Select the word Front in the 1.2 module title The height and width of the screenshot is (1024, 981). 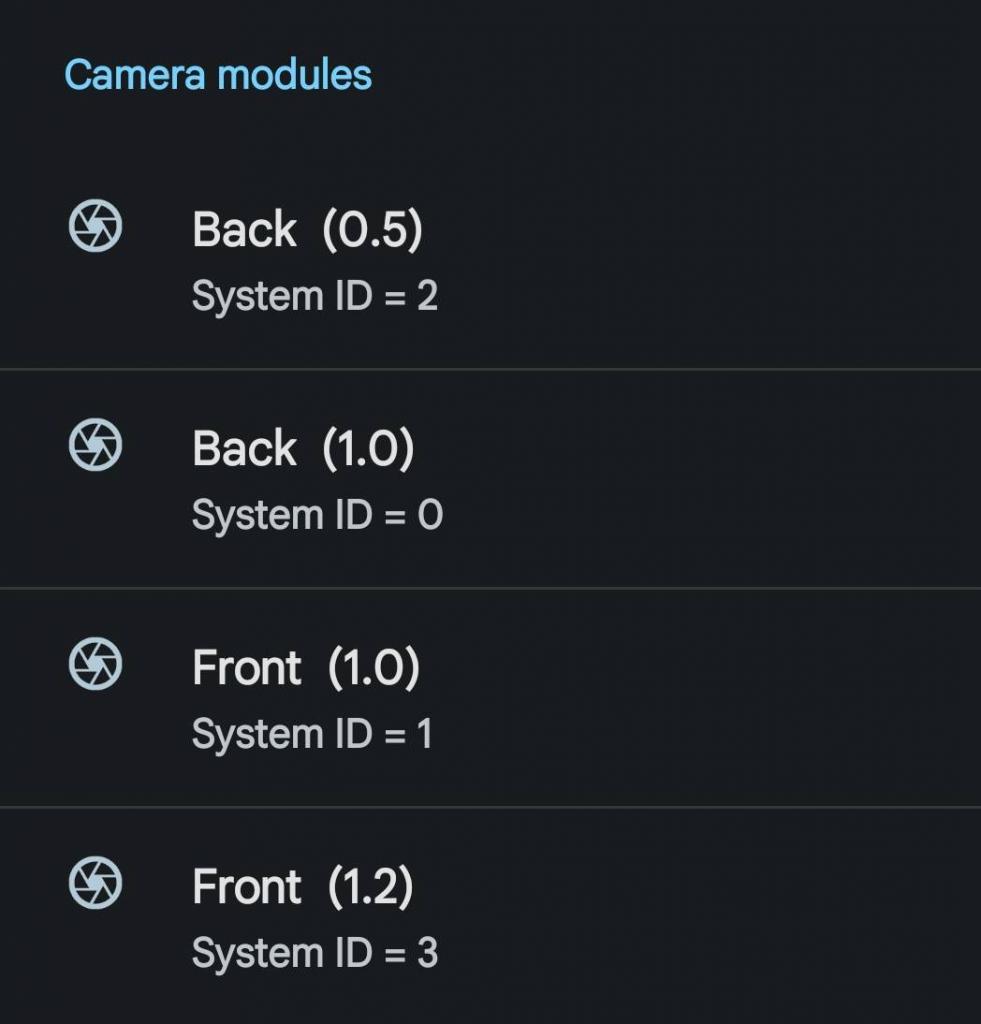tap(246, 887)
